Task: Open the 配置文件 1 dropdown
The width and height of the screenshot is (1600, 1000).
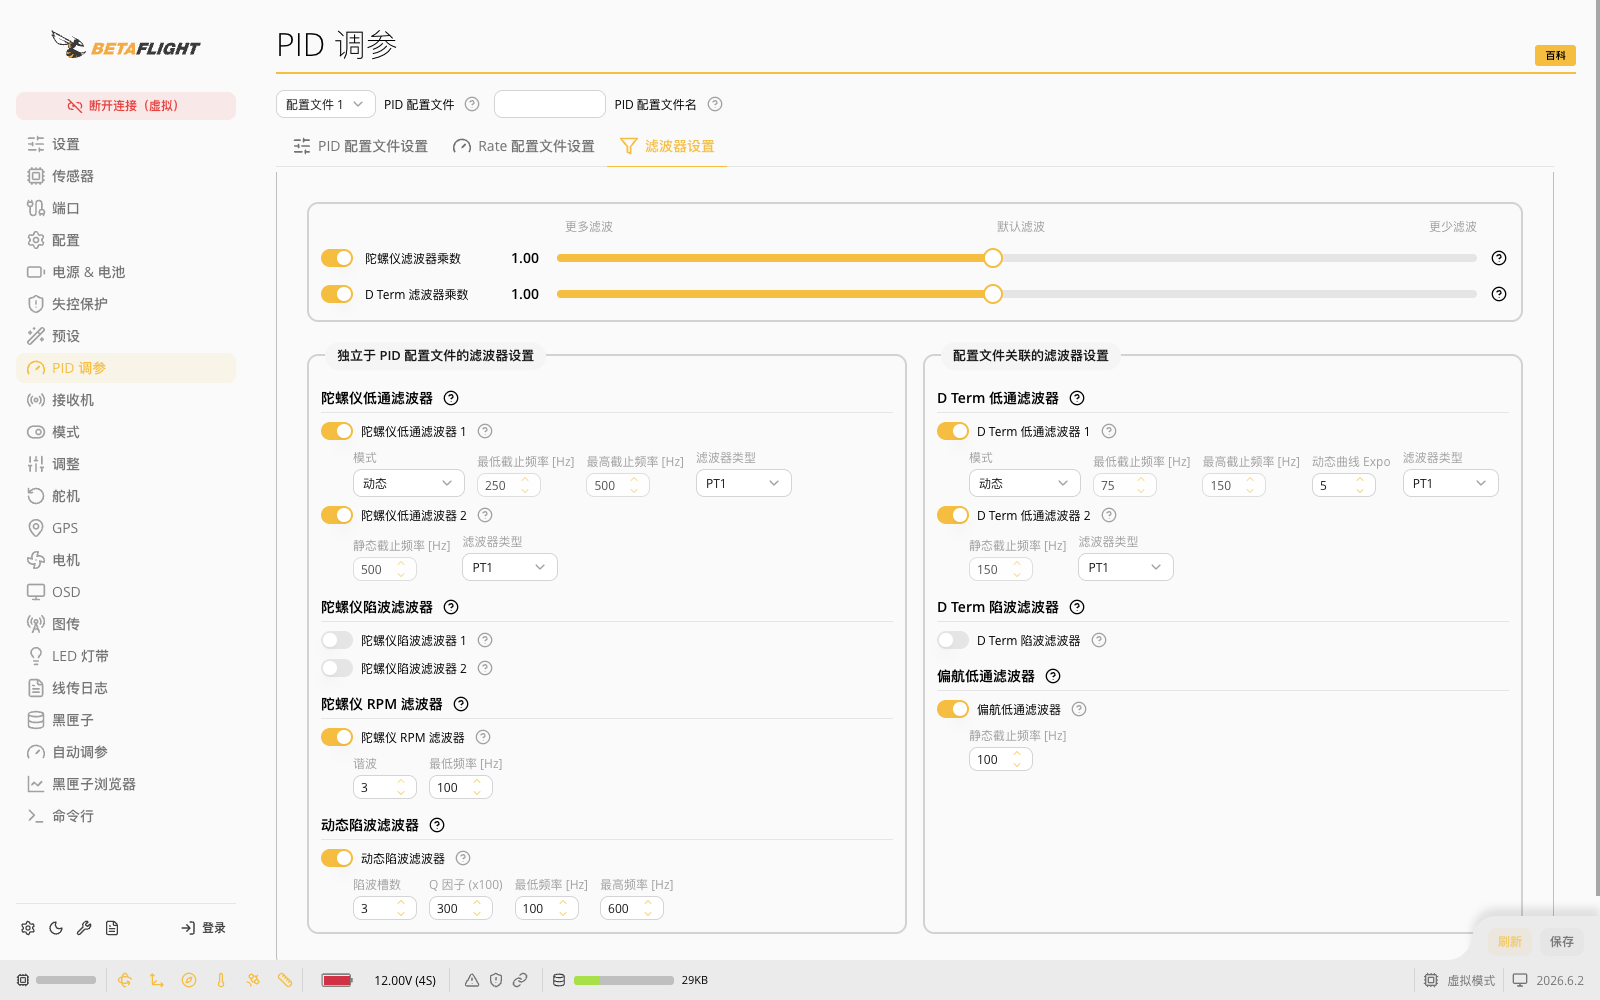Action: pyautogui.click(x=326, y=104)
